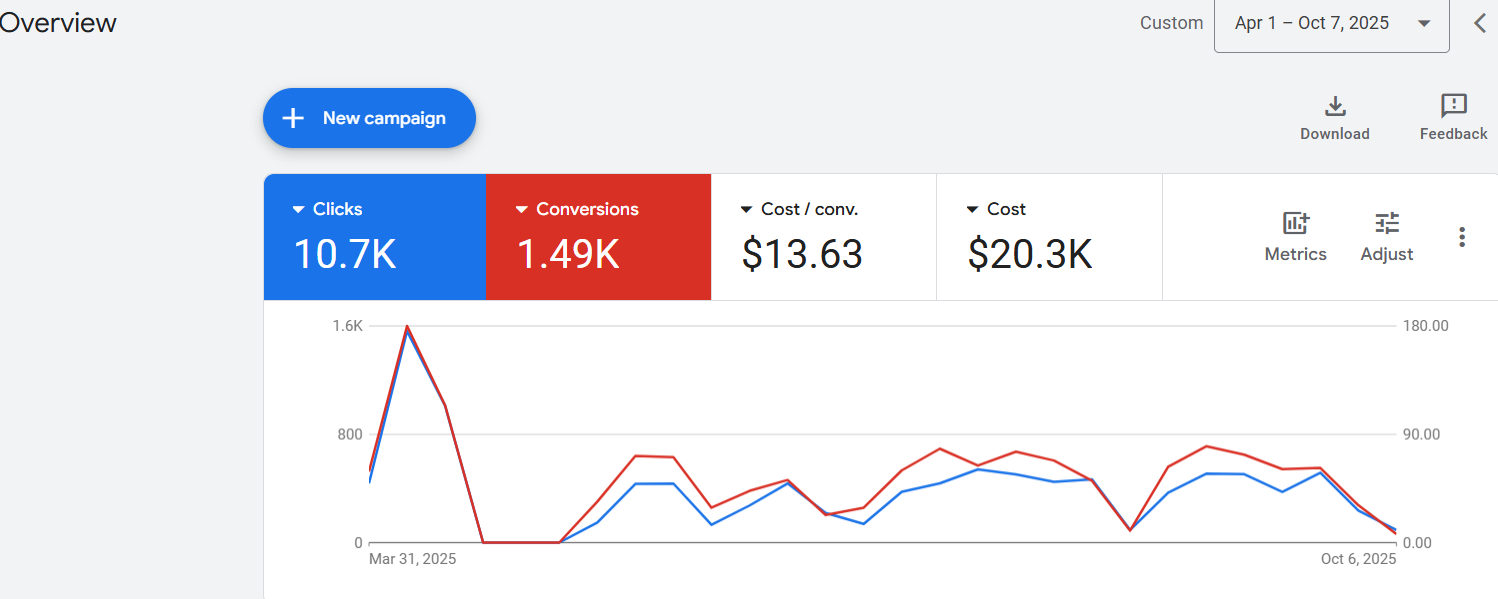Expand the Cost metric dropdown arrow

(x=972, y=210)
